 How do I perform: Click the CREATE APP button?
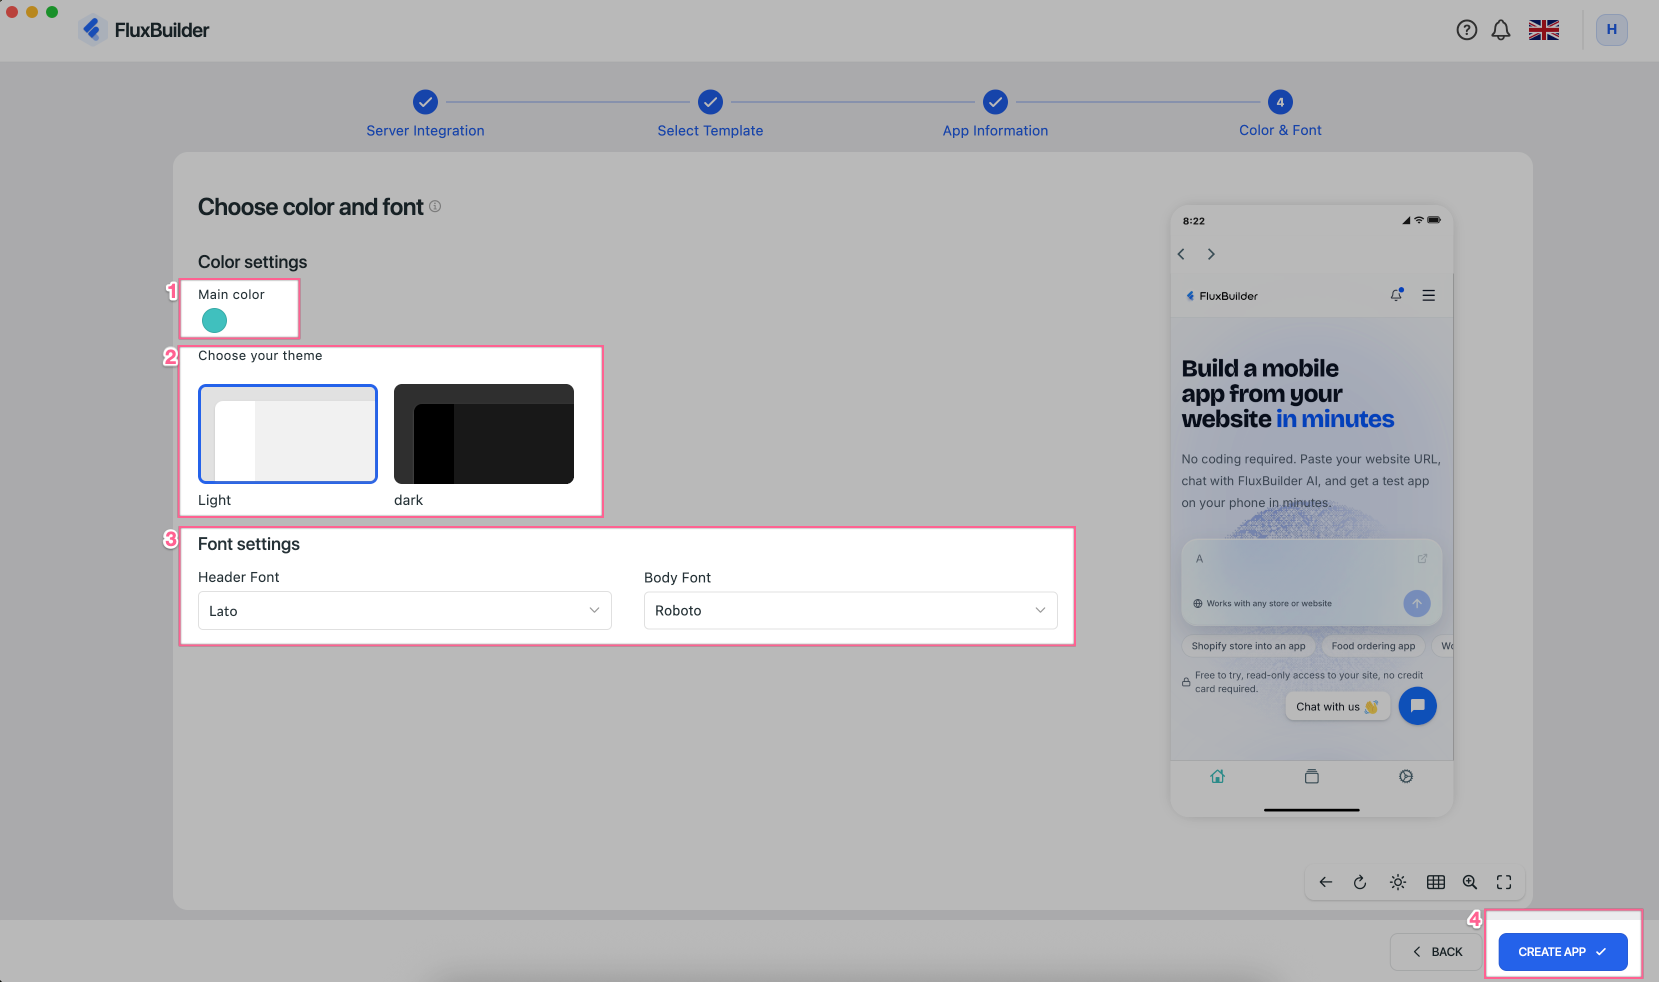pos(1563,952)
